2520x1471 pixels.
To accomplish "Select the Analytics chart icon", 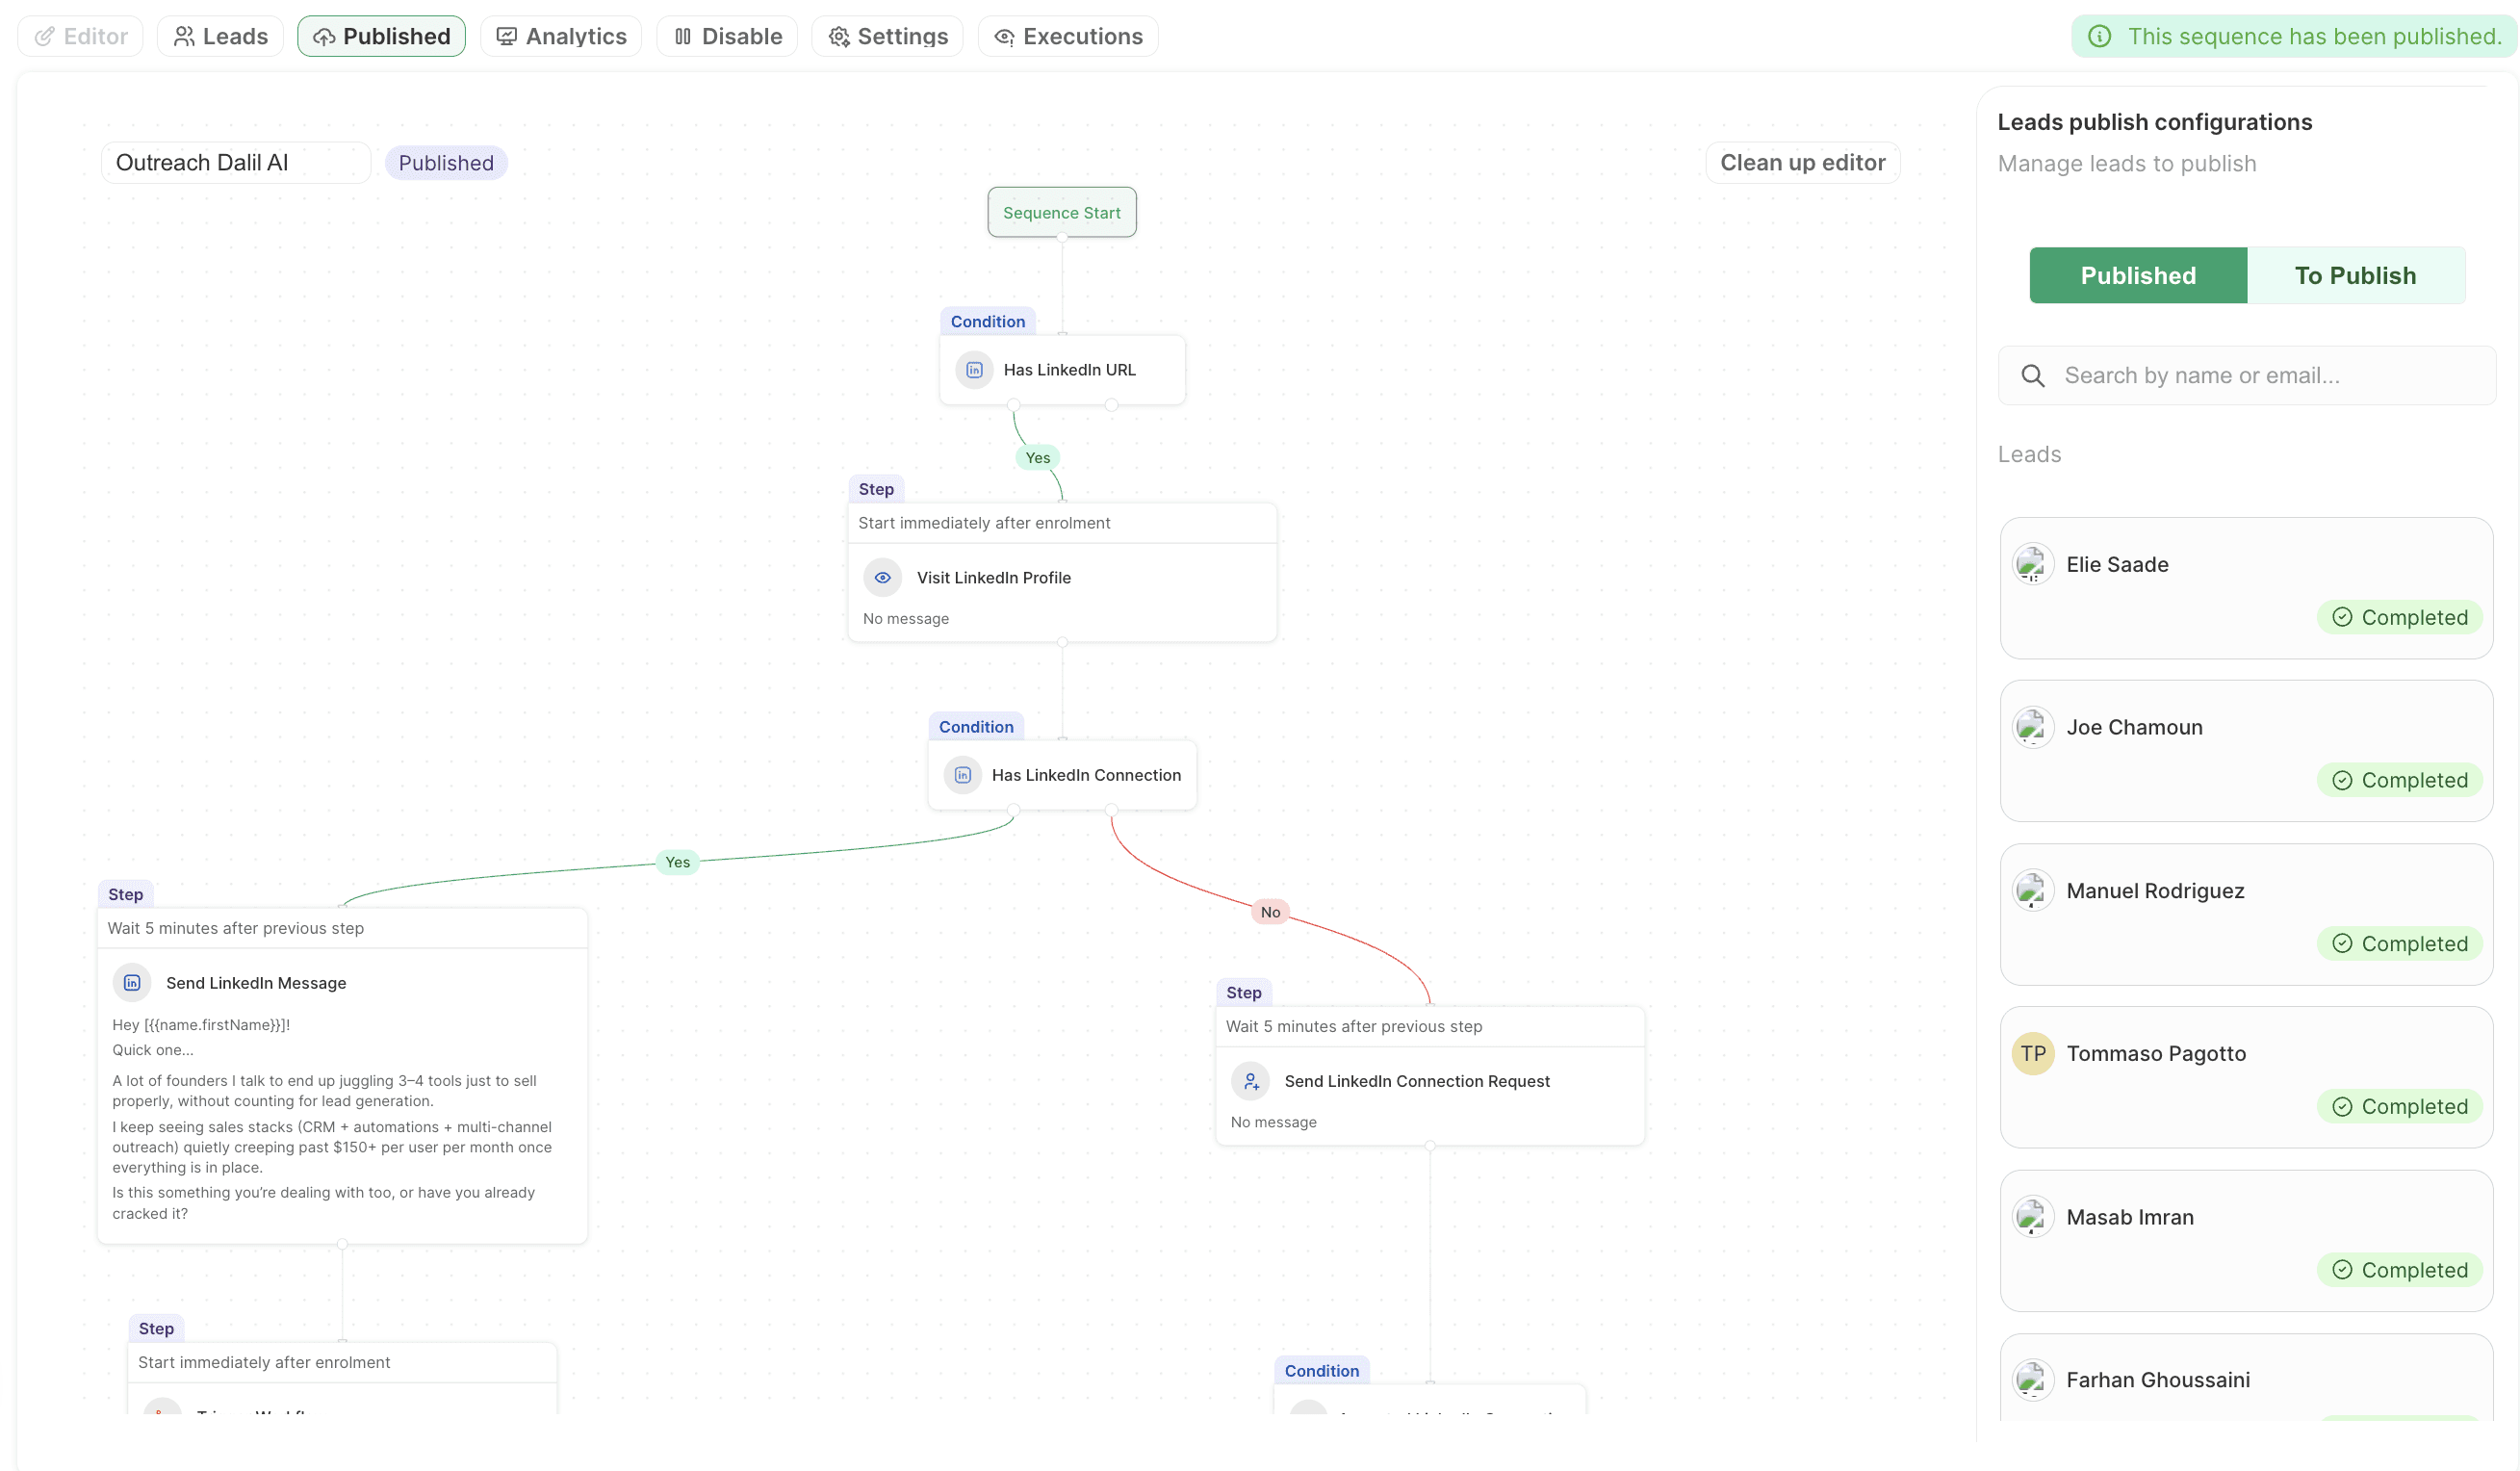I will pos(507,36).
